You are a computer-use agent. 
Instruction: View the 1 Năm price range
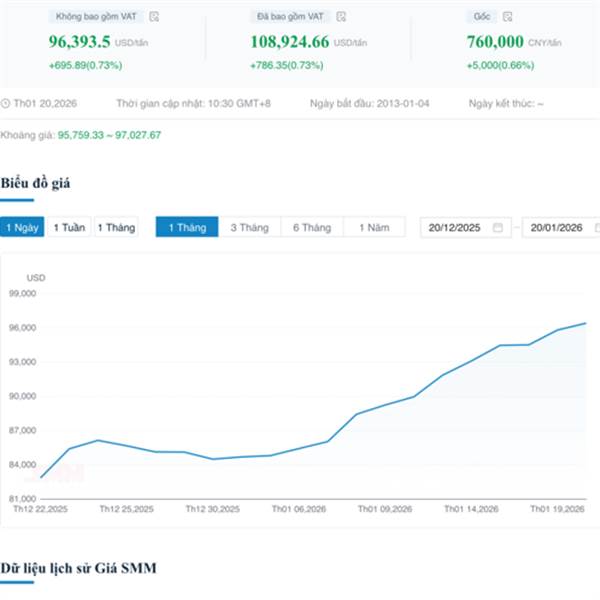374,228
